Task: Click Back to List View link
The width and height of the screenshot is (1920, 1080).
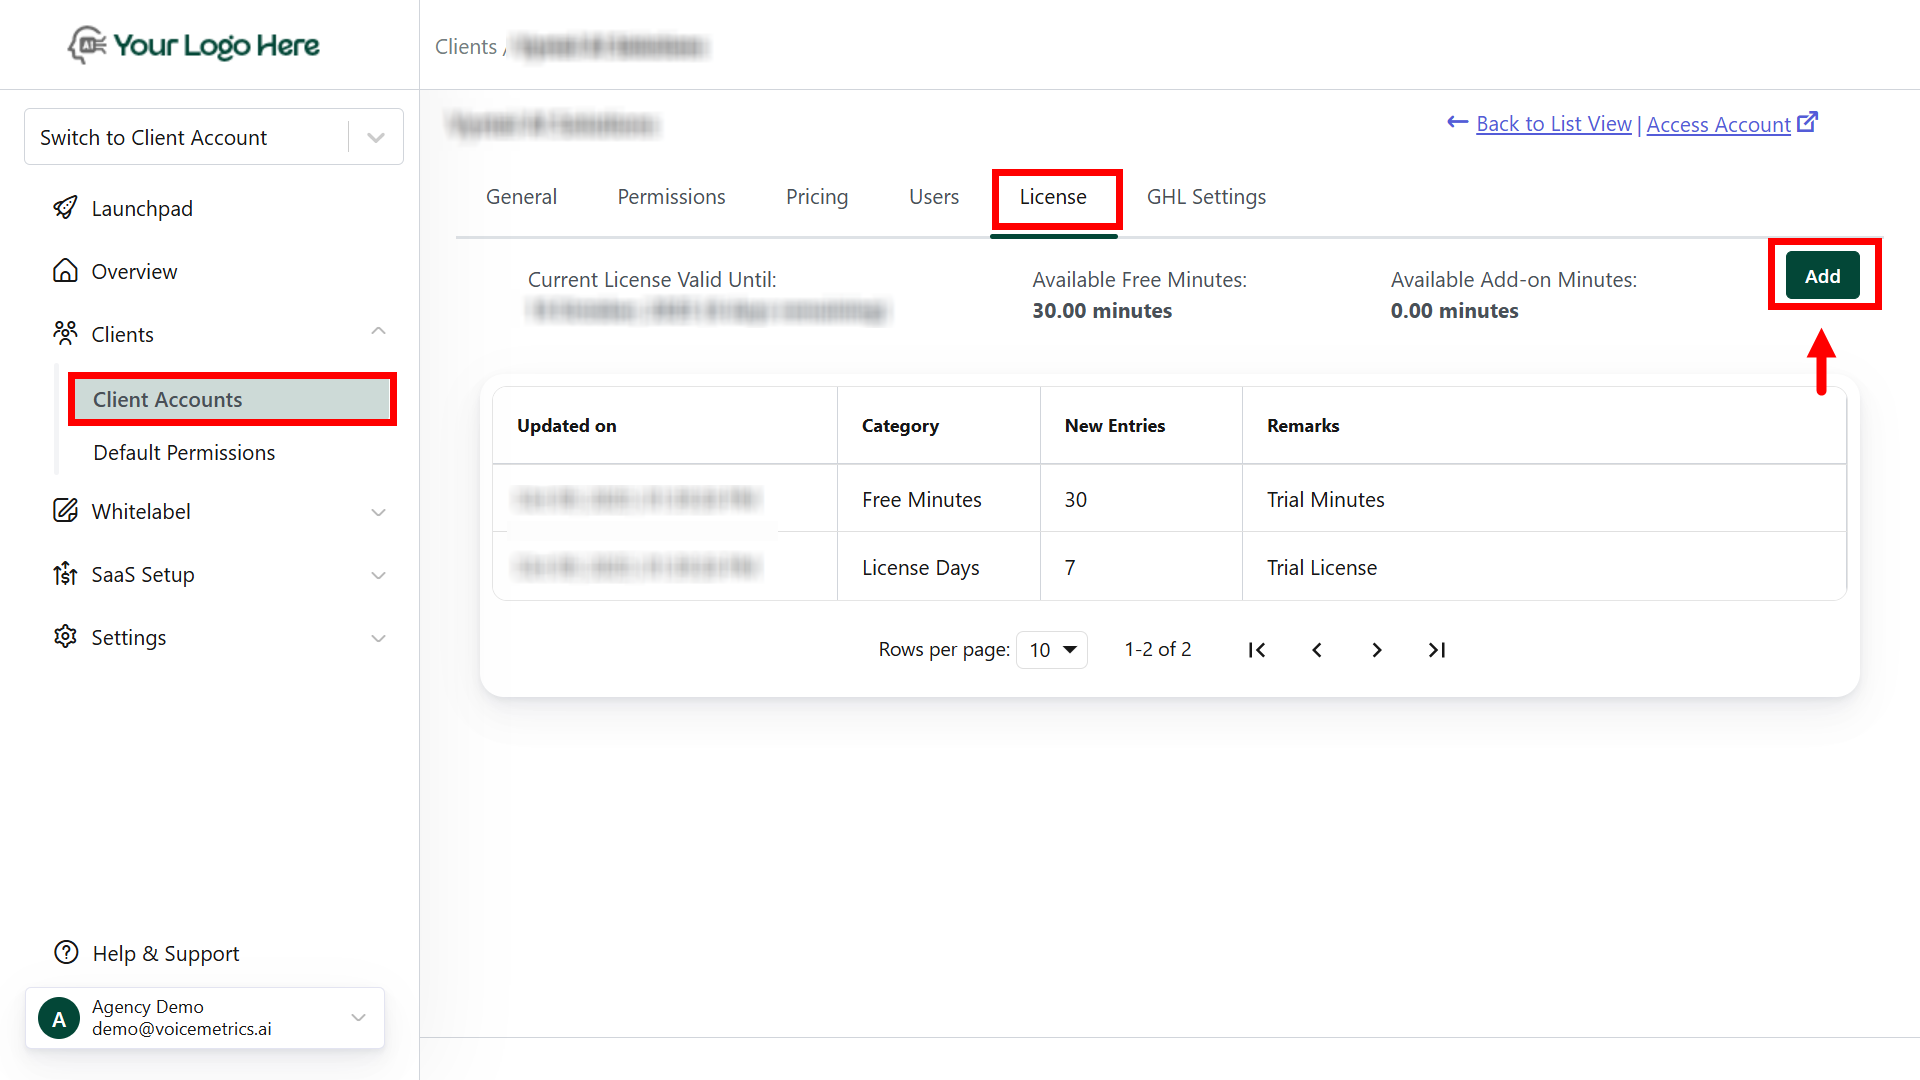Action: point(1553,124)
